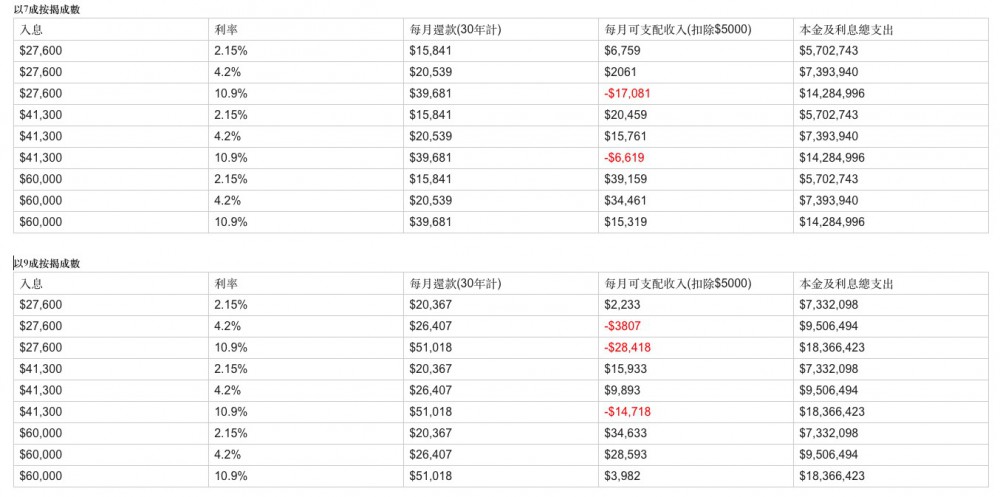The height and width of the screenshot is (497, 1000).
Task: Select the red -$6,619 cell
Action: pos(625,158)
